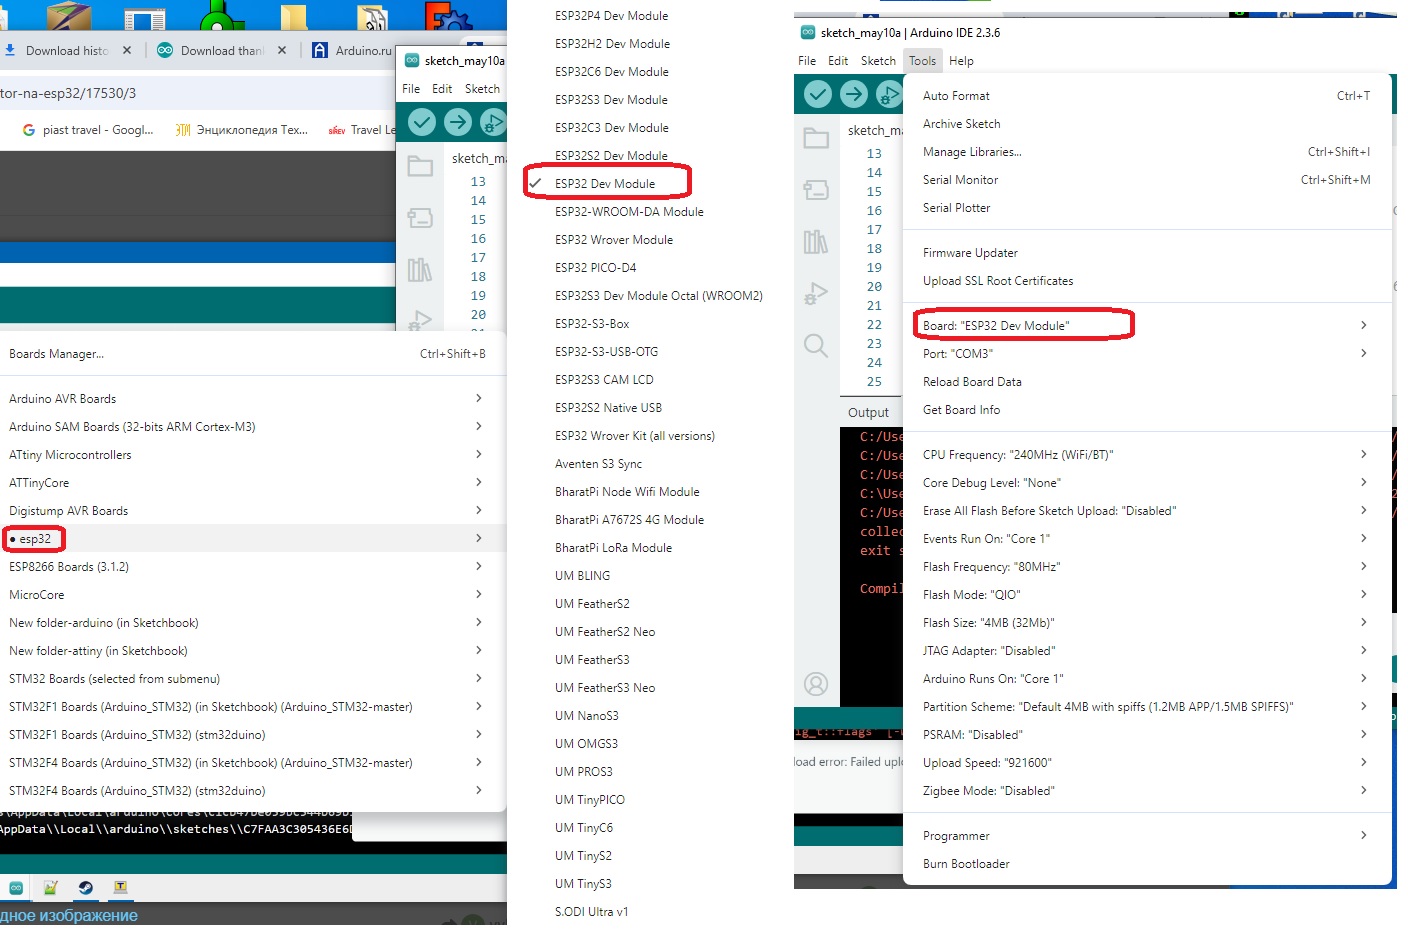Expand Partition Scheme submenu arrow
The width and height of the screenshot is (1408, 950).
click(x=1363, y=707)
